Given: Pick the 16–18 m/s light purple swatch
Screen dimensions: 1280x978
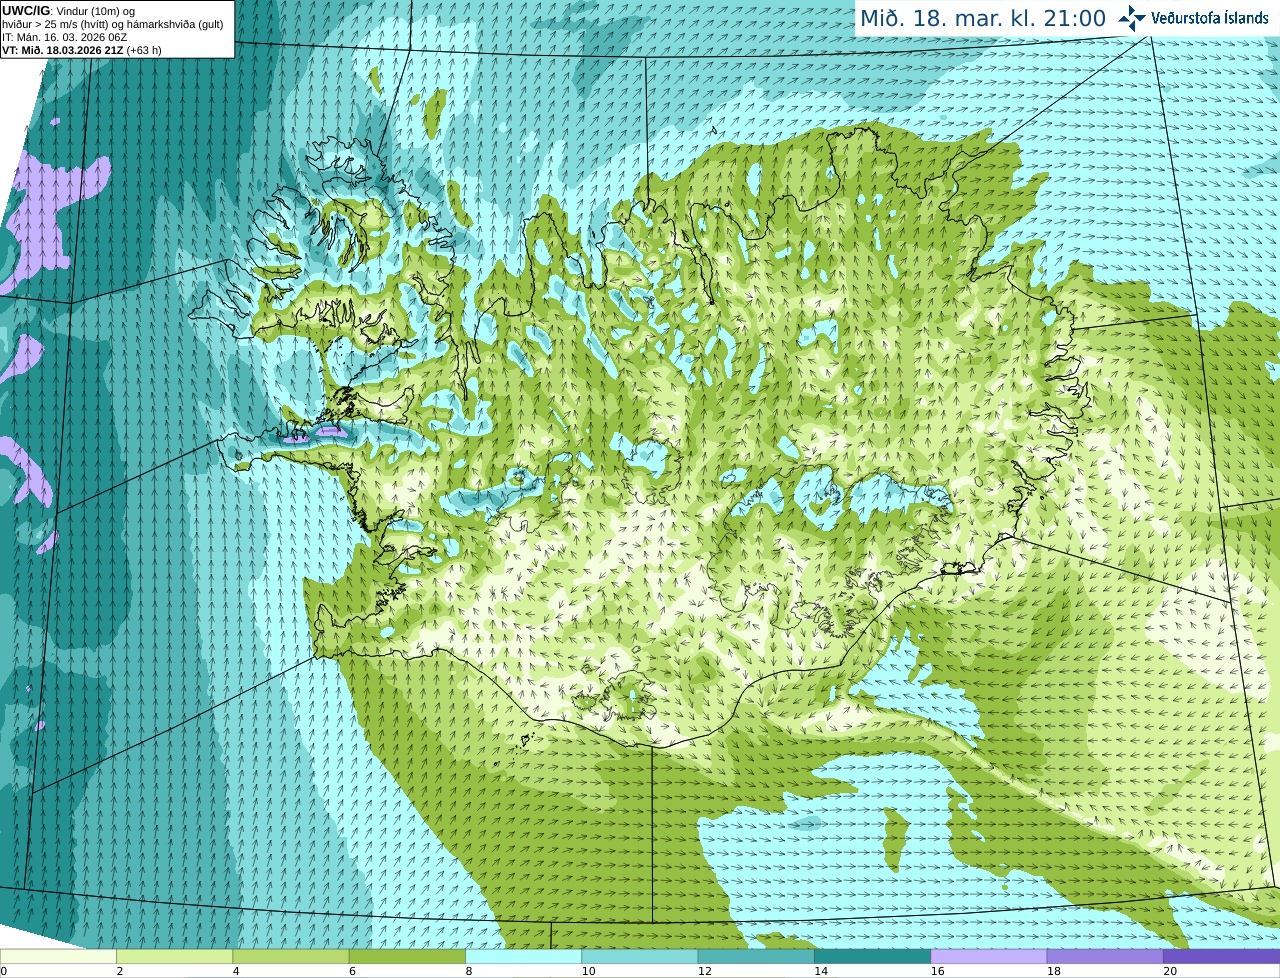Looking at the screenshot, I should point(989,956).
